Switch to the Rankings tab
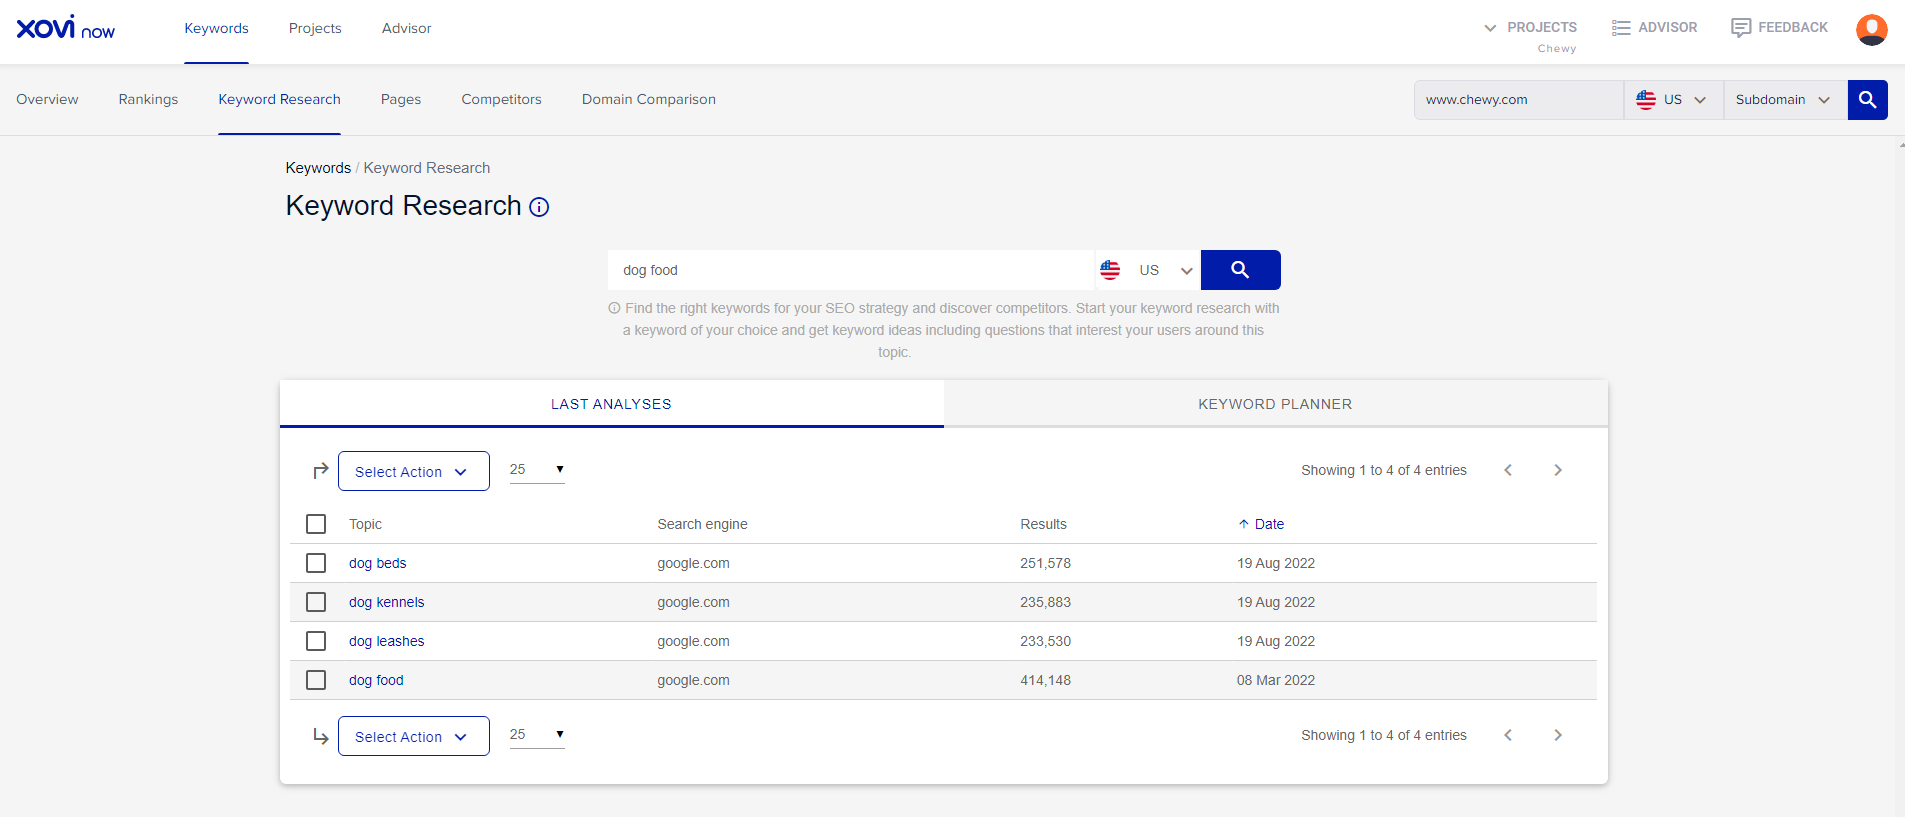The image size is (1905, 817). pyautogui.click(x=148, y=99)
